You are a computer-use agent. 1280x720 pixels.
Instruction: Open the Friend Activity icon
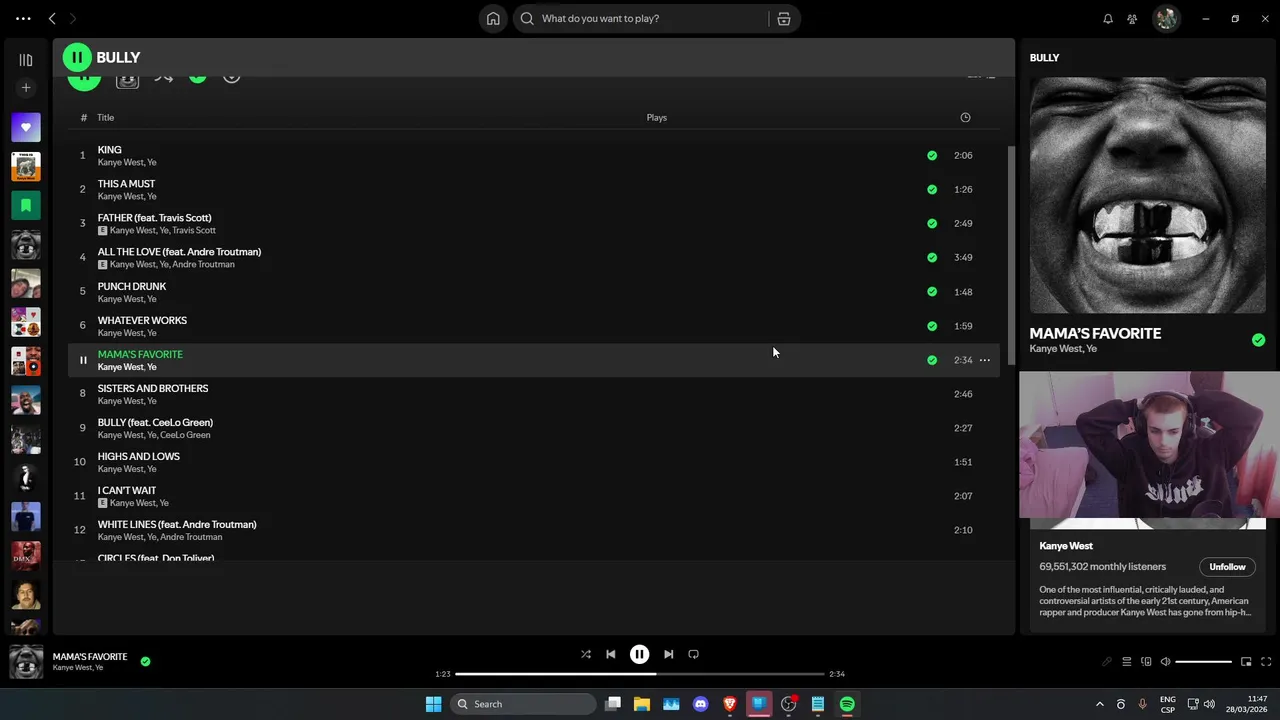(x=1132, y=18)
